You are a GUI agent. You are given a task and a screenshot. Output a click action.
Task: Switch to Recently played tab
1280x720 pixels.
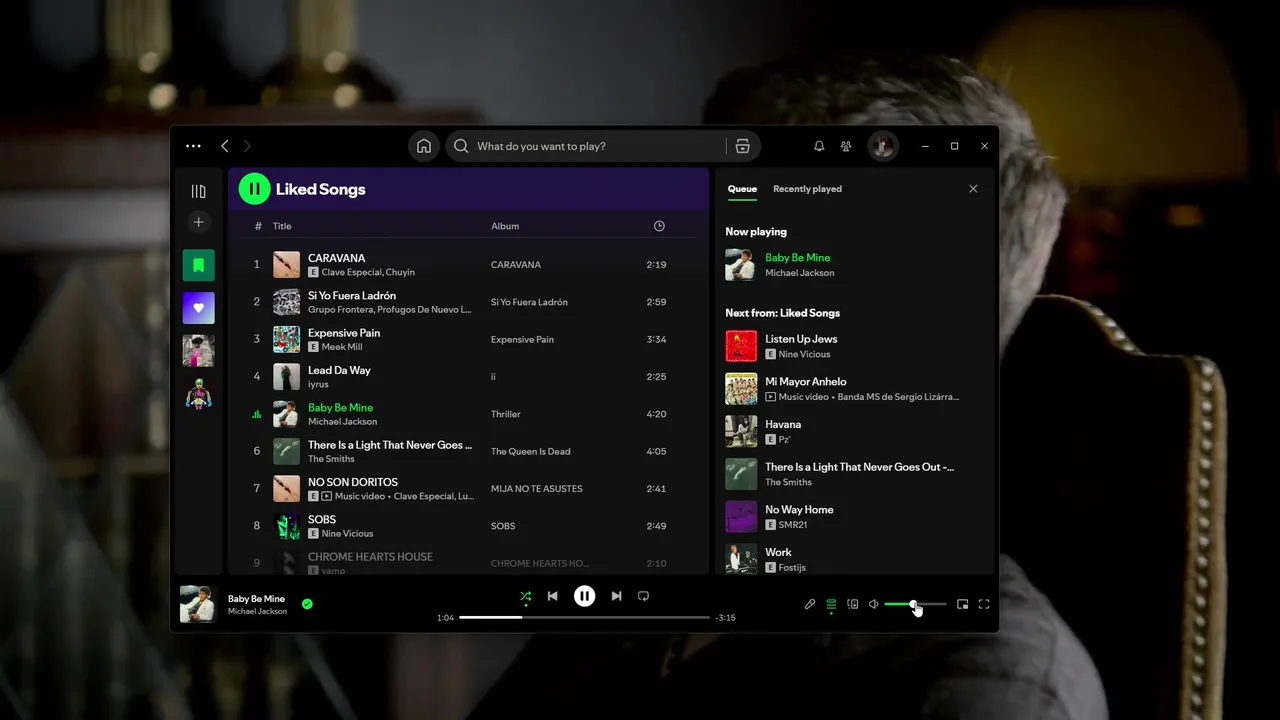pos(807,189)
